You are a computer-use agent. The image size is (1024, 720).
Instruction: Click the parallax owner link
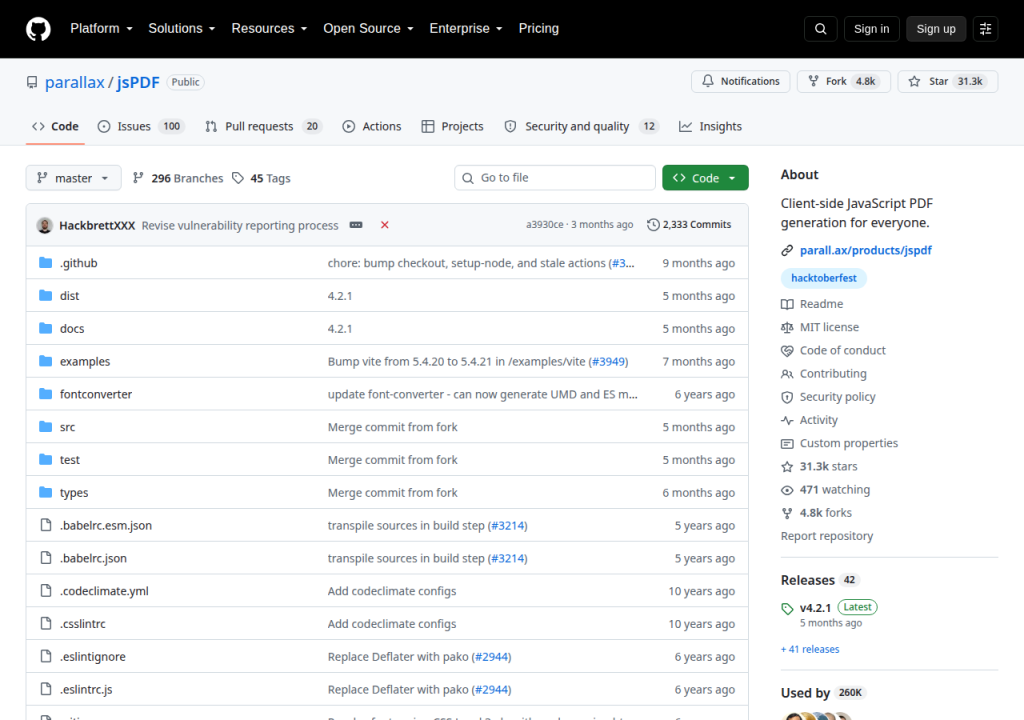click(74, 82)
